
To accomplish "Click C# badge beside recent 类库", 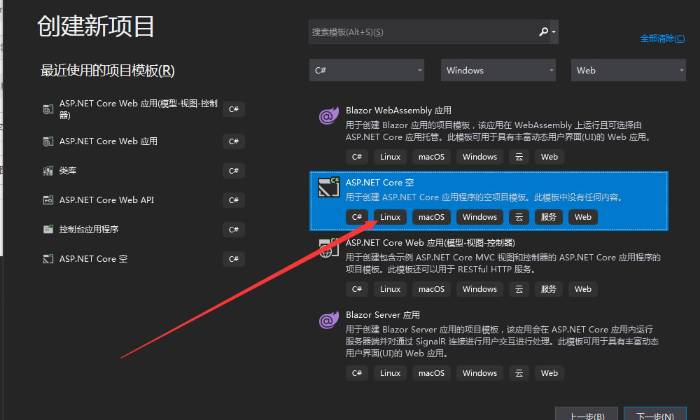I will pos(233,170).
